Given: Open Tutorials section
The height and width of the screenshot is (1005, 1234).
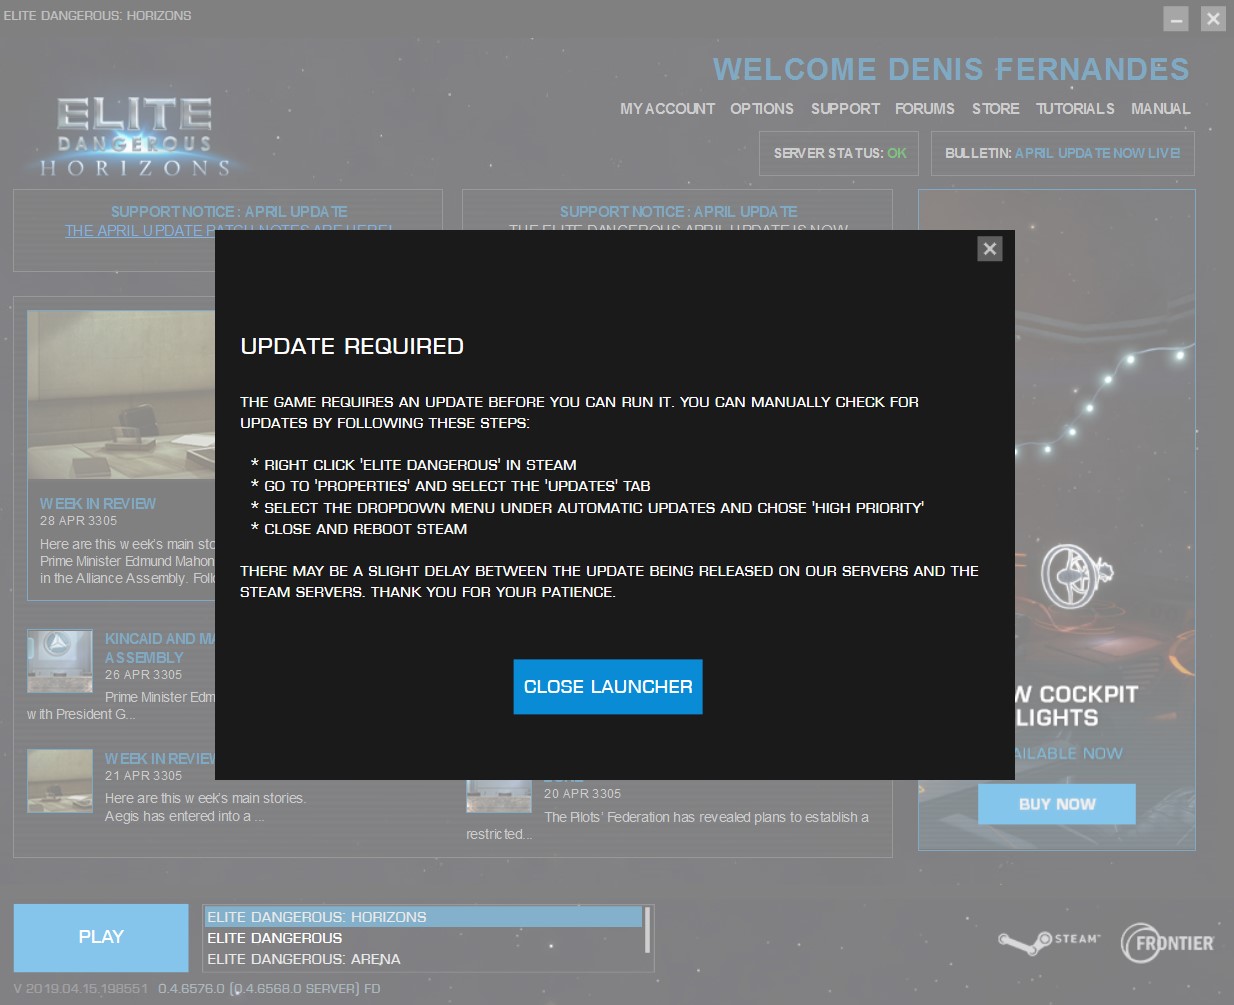Looking at the screenshot, I should pyautogui.click(x=1075, y=109).
